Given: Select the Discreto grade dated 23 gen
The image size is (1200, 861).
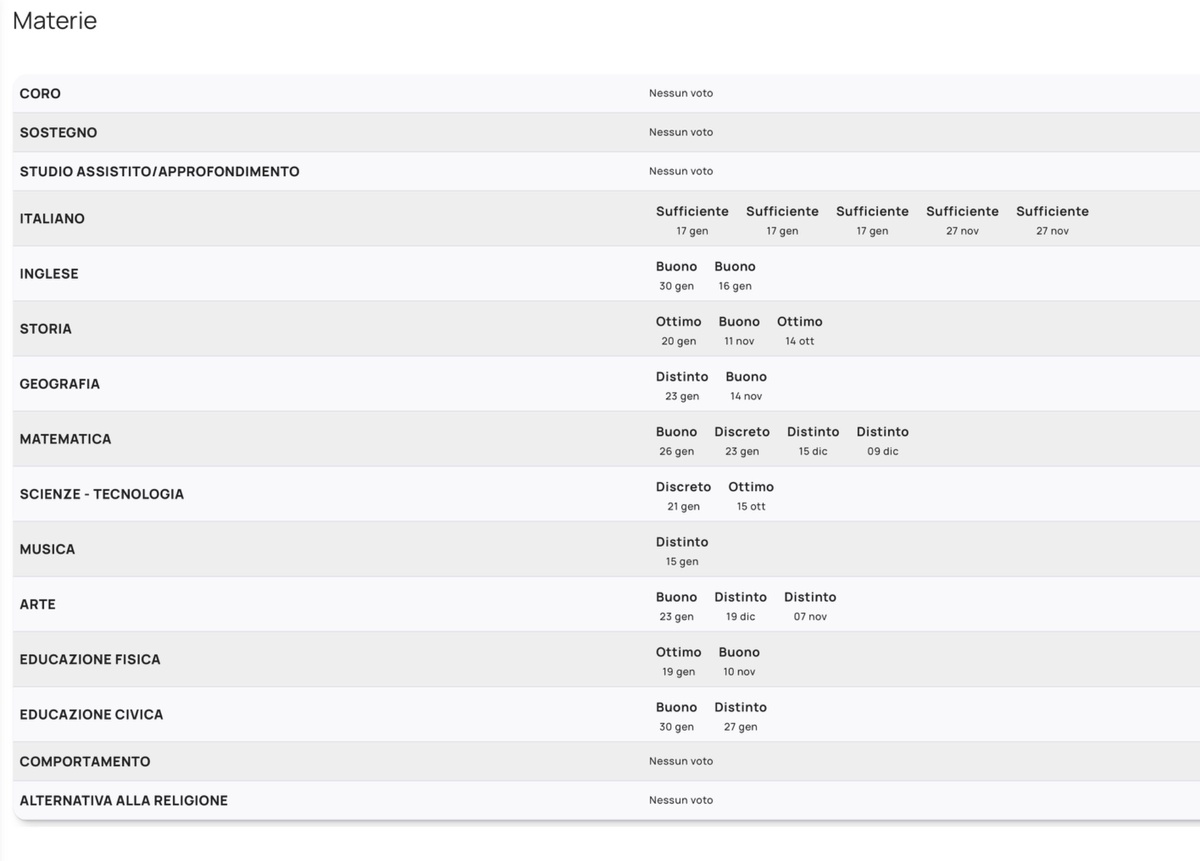Looking at the screenshot, I should click(742, 440).
